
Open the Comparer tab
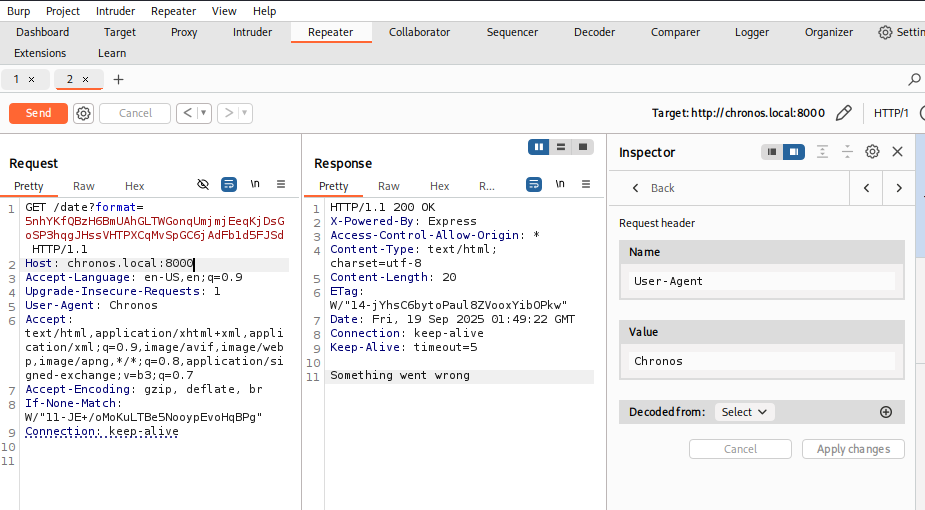tap(675, 32)
